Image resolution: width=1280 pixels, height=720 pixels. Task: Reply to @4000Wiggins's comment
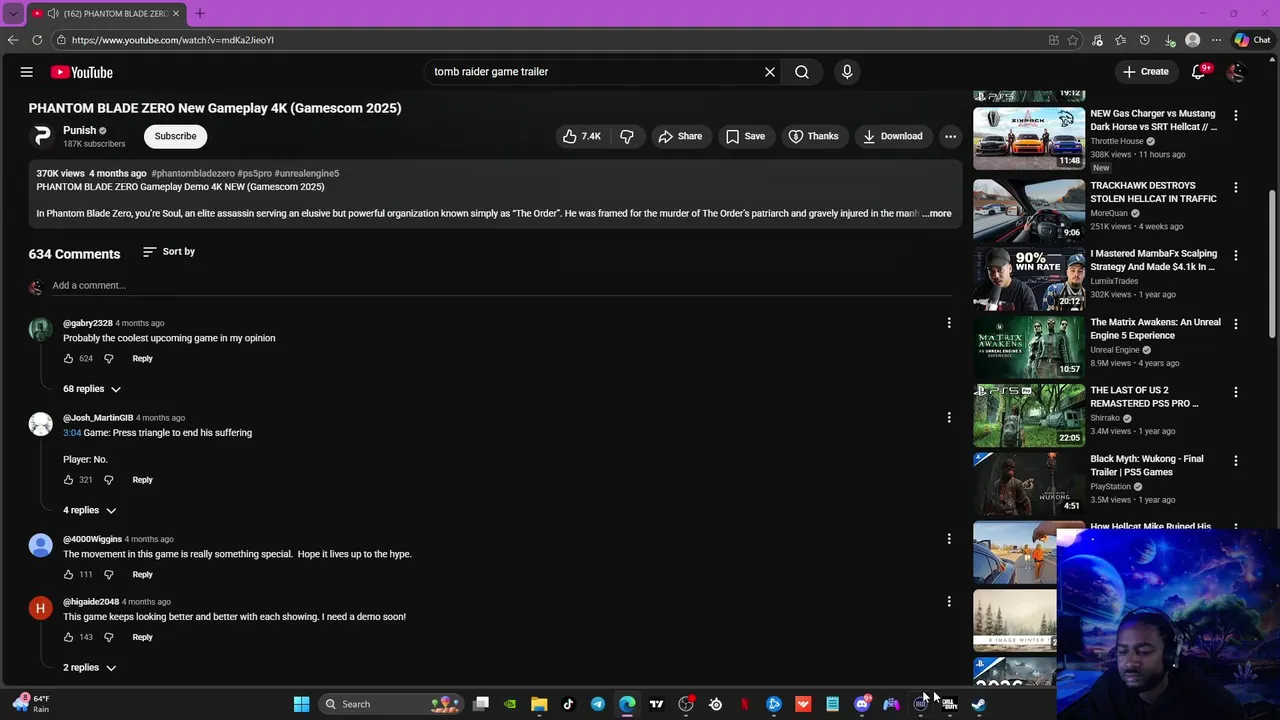pos(142,574)
